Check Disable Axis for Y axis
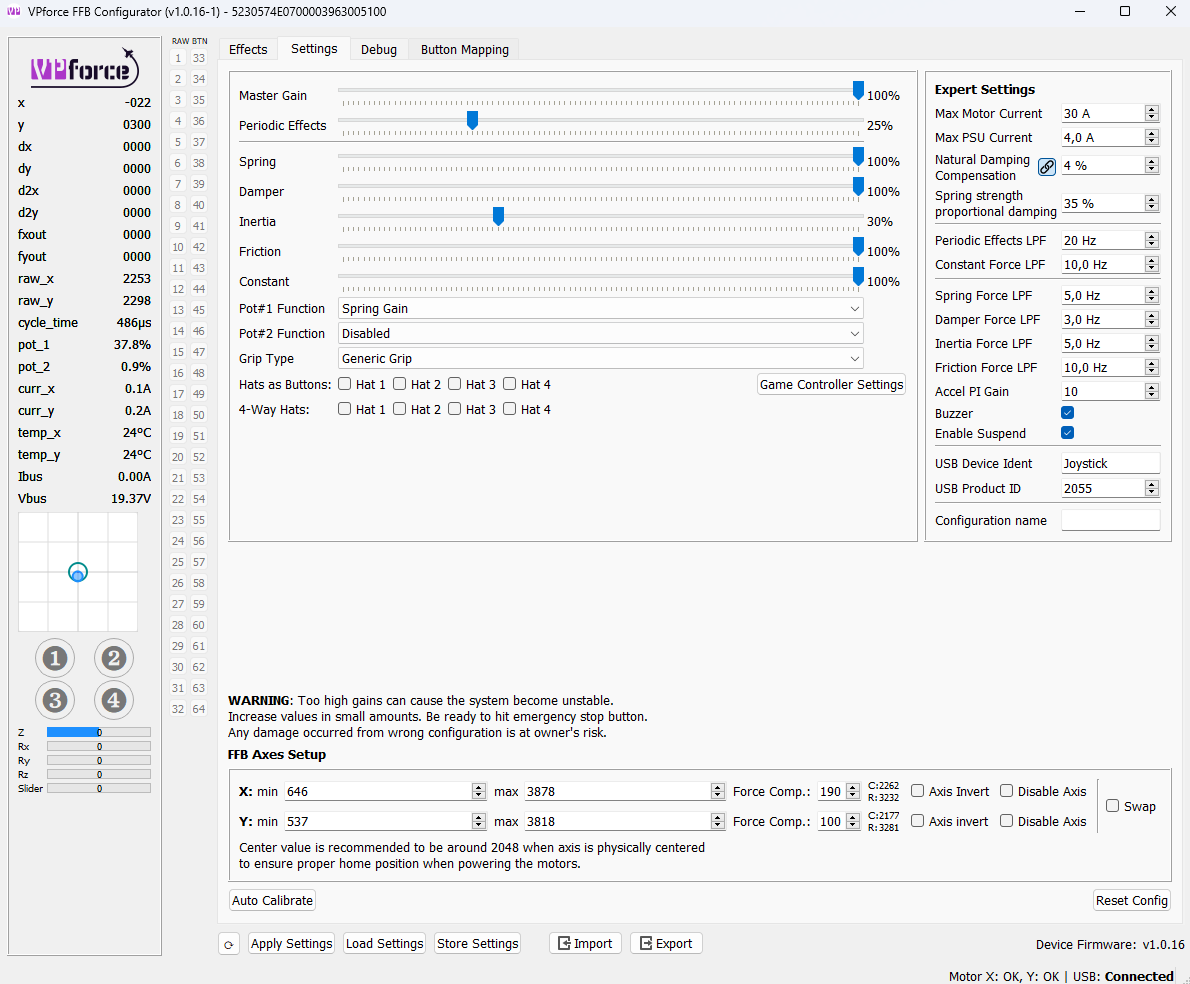The width and height of the screenshot is (1190, 984). click(x=1006, y=821)
